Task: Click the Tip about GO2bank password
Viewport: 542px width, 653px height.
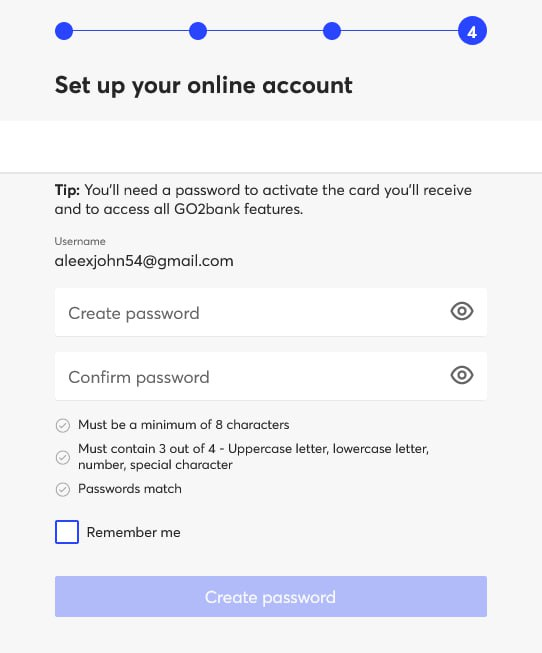Action: (x=263, y=199)
